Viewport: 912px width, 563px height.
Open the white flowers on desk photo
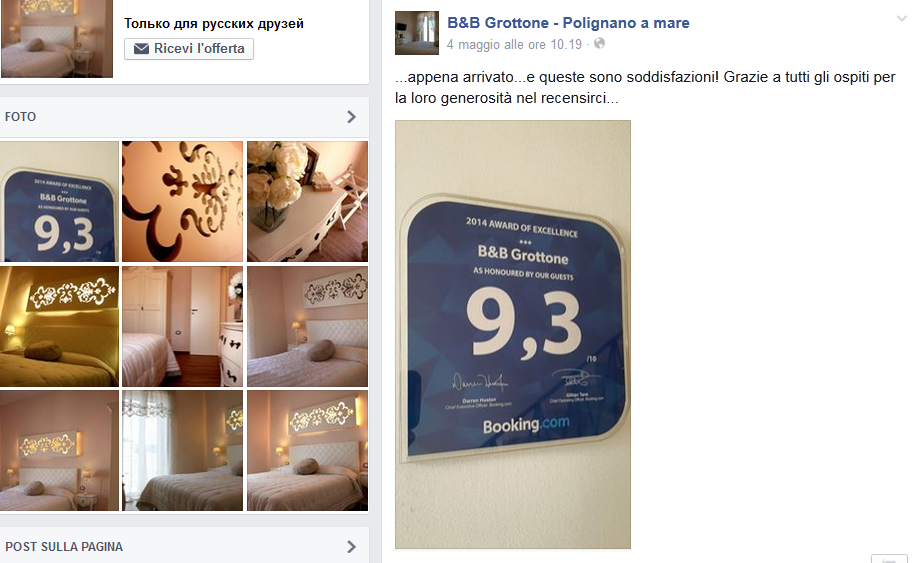pos(308,201)
